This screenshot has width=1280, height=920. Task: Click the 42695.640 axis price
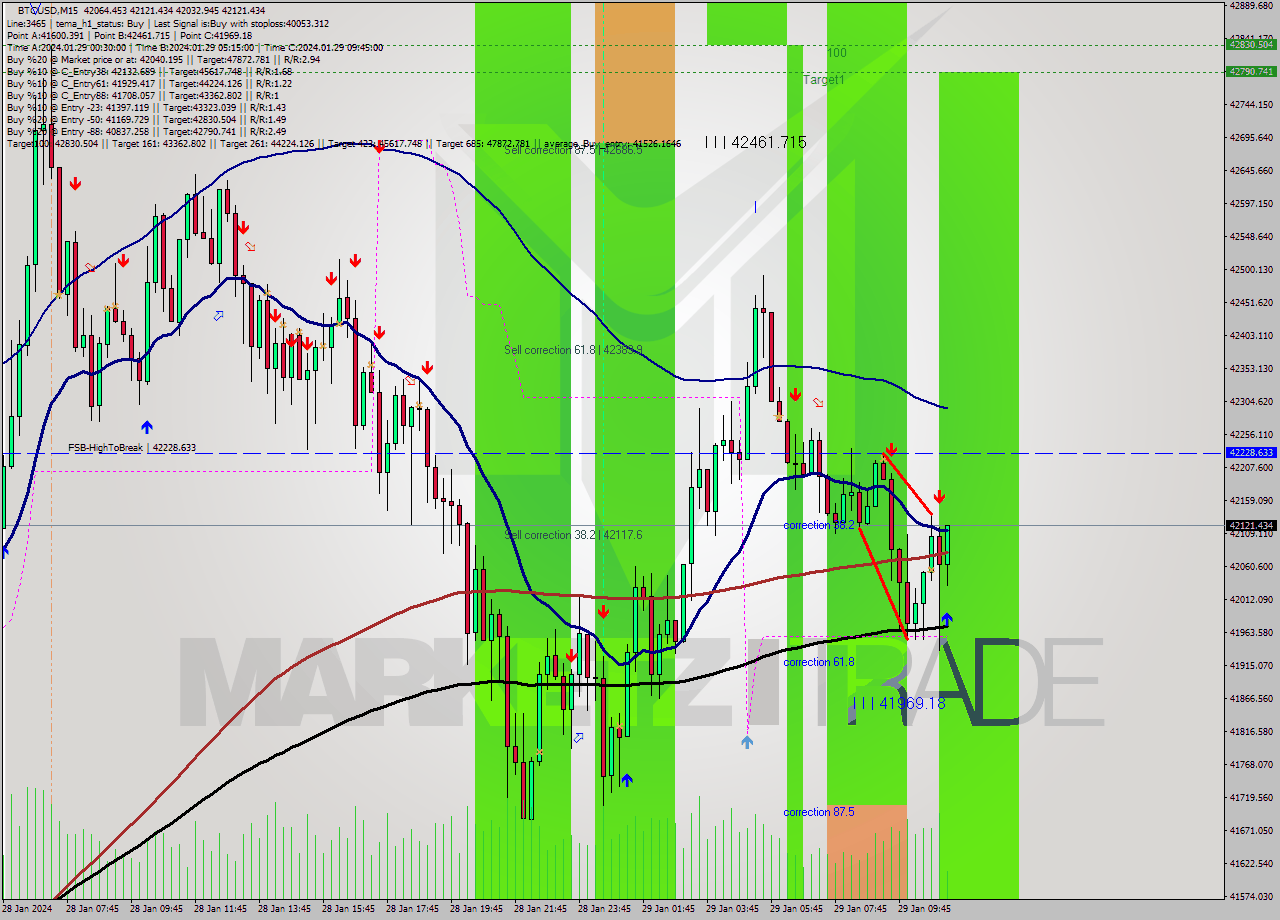click(1251, 137)
